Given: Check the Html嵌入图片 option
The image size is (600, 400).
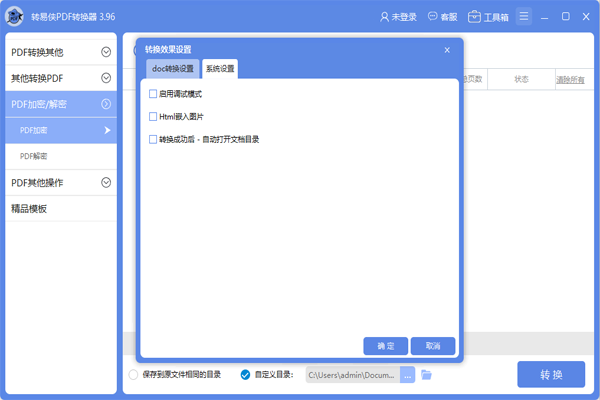Looking at the screenshot, I should [x=153, y=117].
